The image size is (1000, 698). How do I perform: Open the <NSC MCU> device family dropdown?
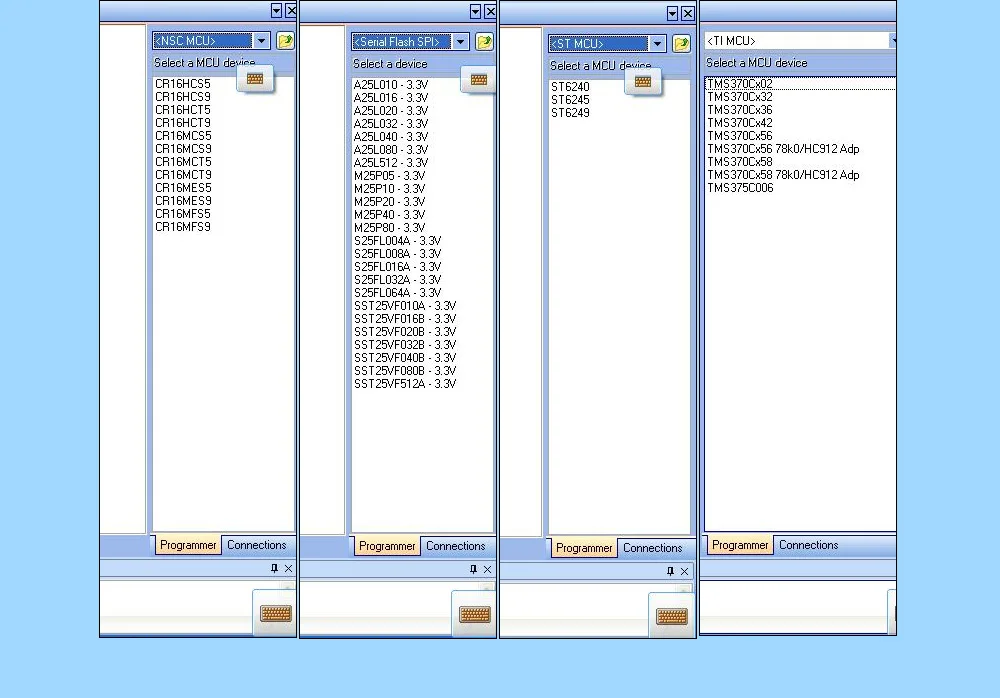[261, 41]
